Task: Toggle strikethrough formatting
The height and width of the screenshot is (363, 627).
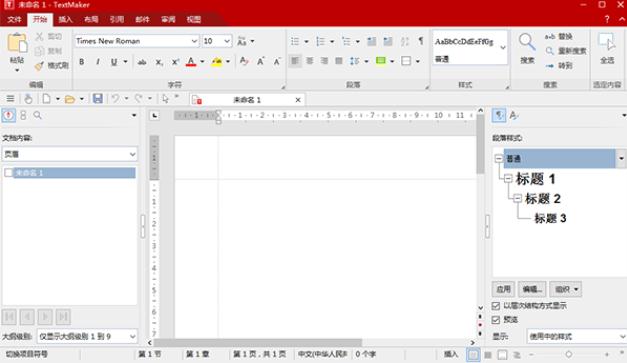Action: point(142,62)
